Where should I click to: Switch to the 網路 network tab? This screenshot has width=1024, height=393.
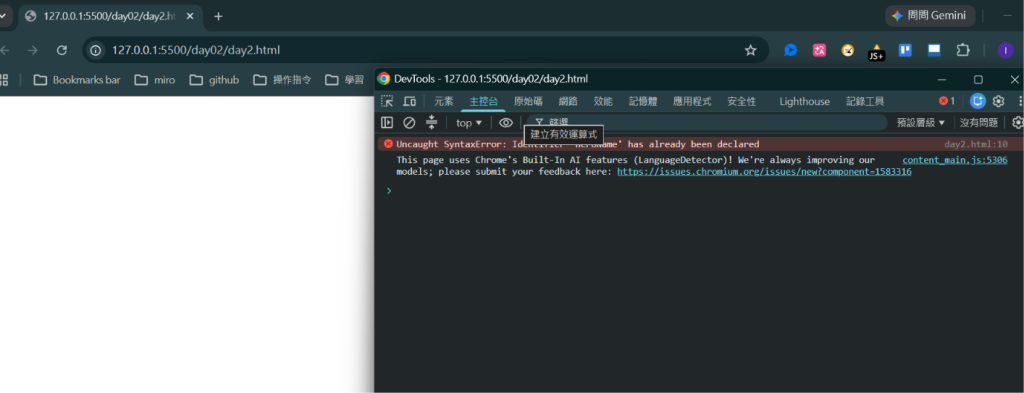(x=568, y=101)
